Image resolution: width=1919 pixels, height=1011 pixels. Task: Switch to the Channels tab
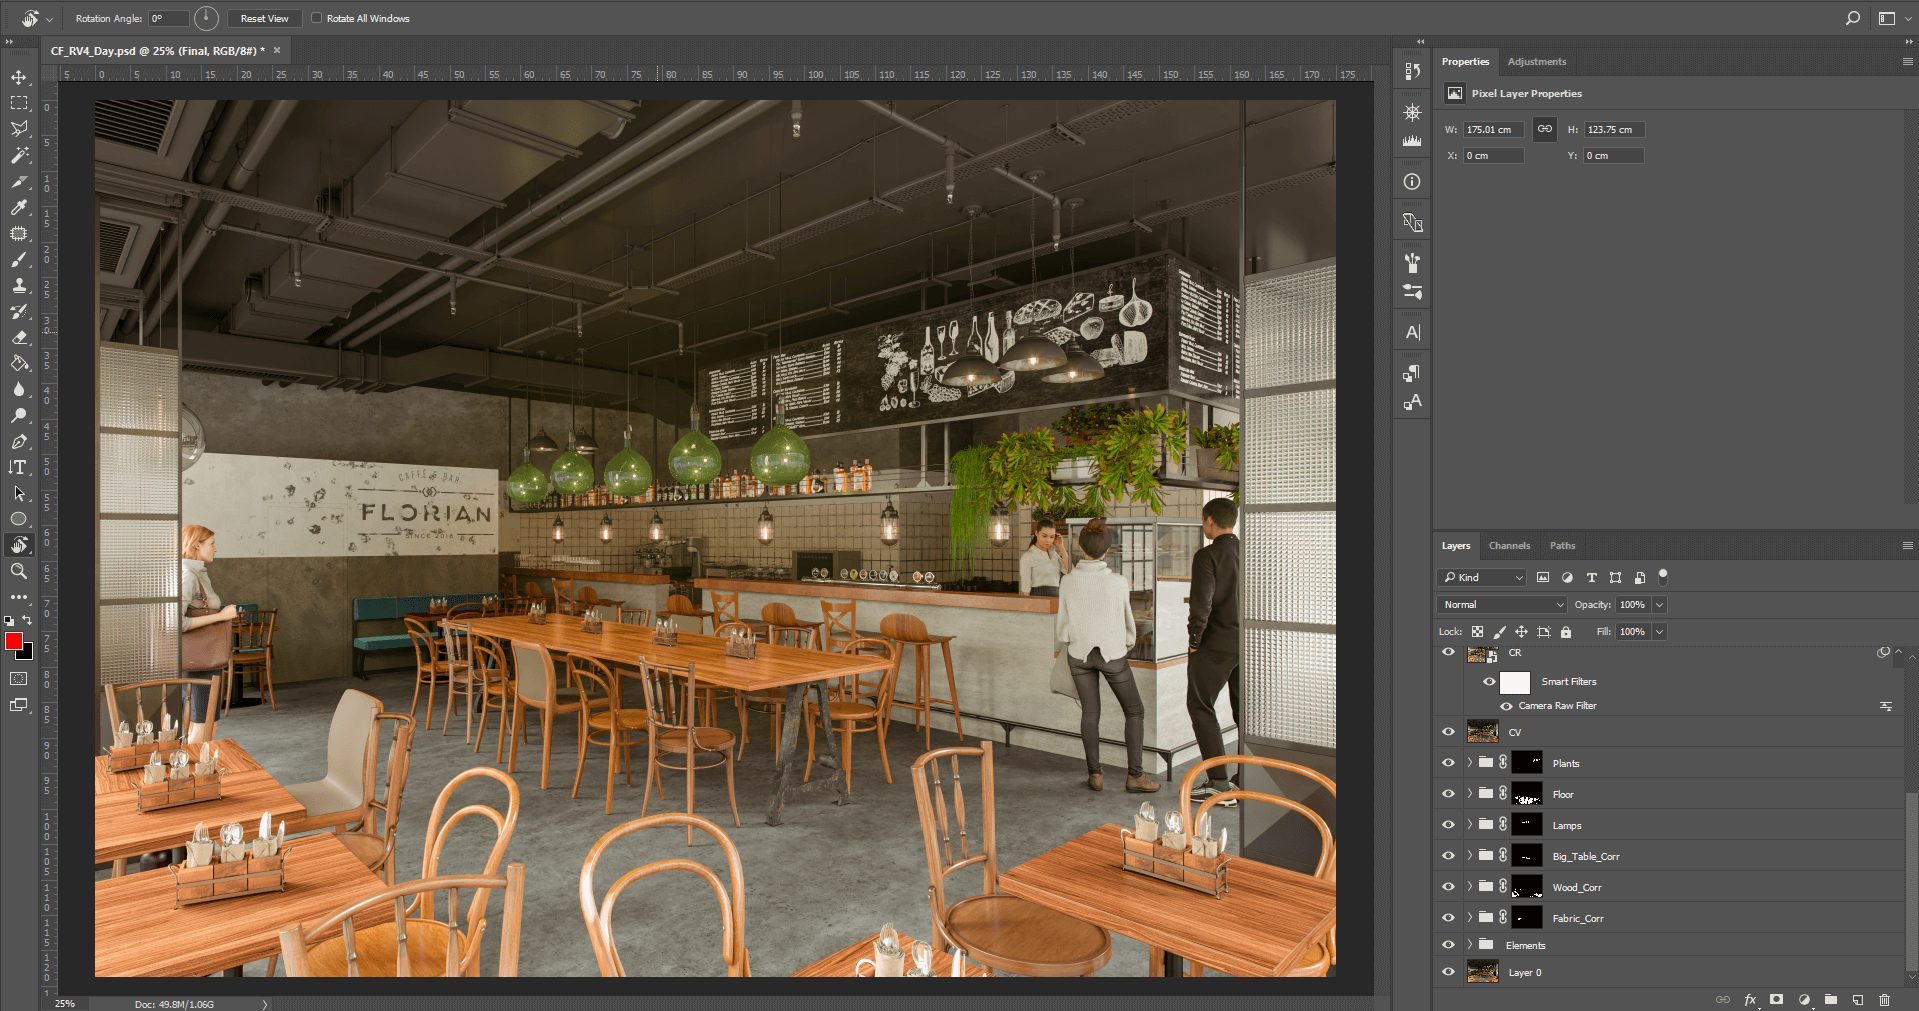tap(1509, 546)
